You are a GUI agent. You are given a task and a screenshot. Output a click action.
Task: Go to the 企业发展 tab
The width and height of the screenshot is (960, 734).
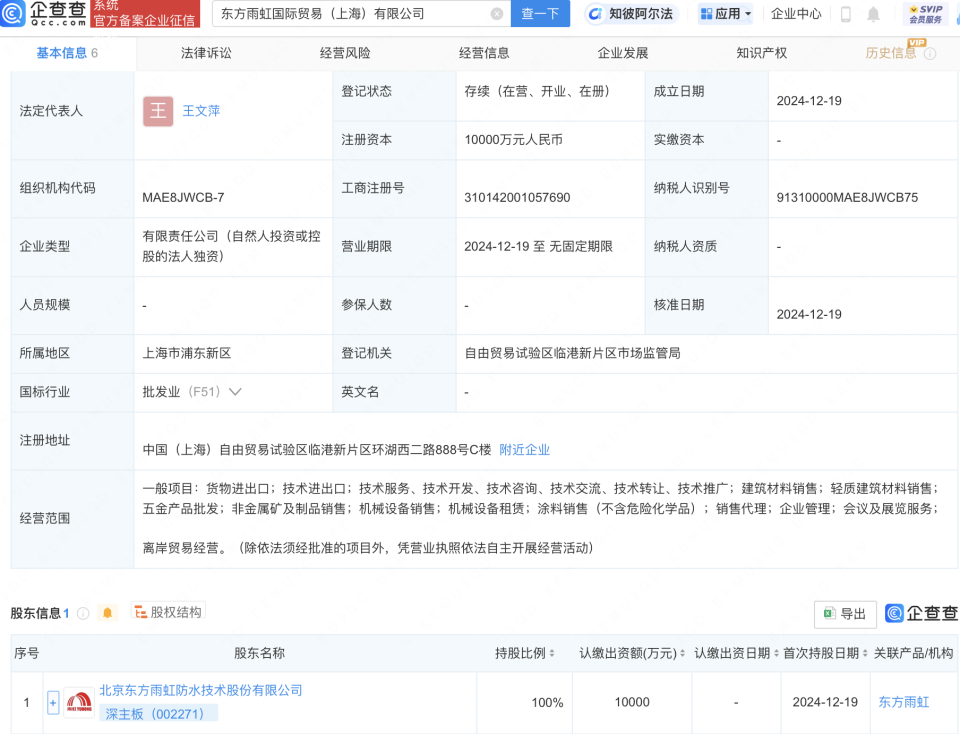click(623, 53)
